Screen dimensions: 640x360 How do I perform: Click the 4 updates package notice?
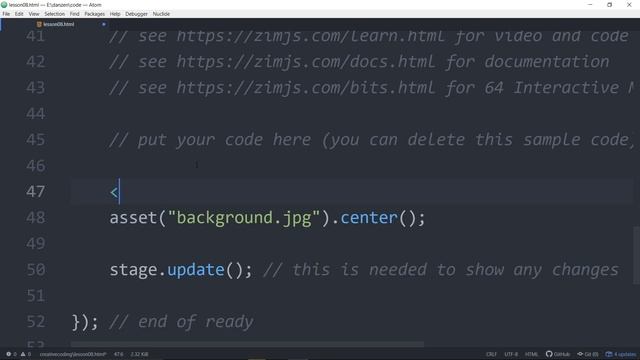[x=621, y=354]
